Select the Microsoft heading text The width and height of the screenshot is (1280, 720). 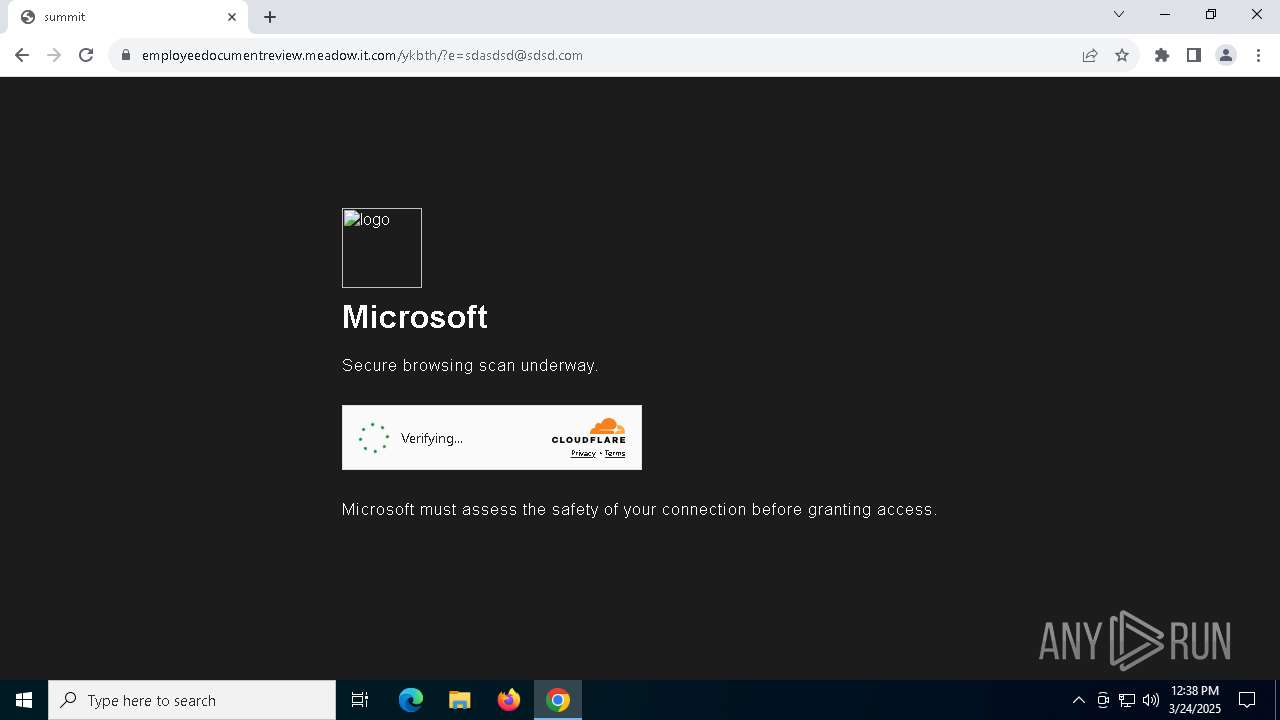point(415,317)
